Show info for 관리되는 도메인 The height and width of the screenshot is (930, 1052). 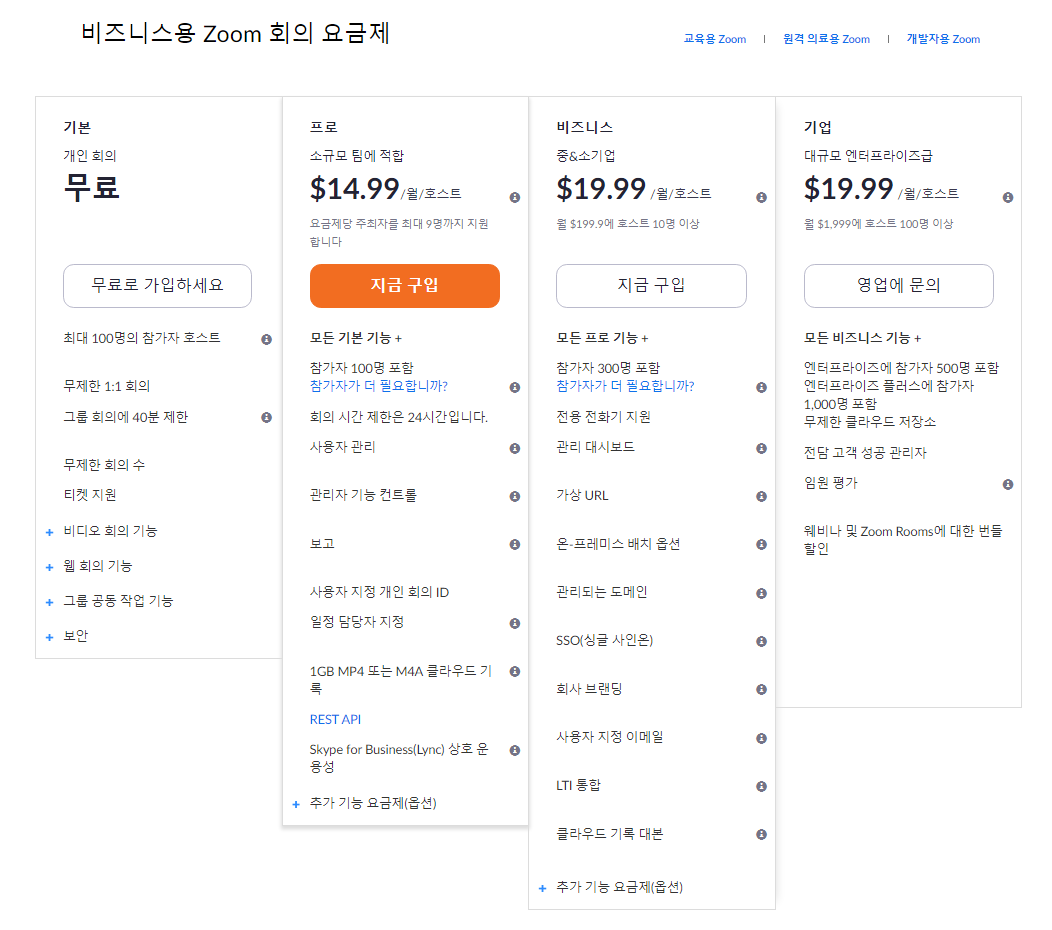[761, 593]
